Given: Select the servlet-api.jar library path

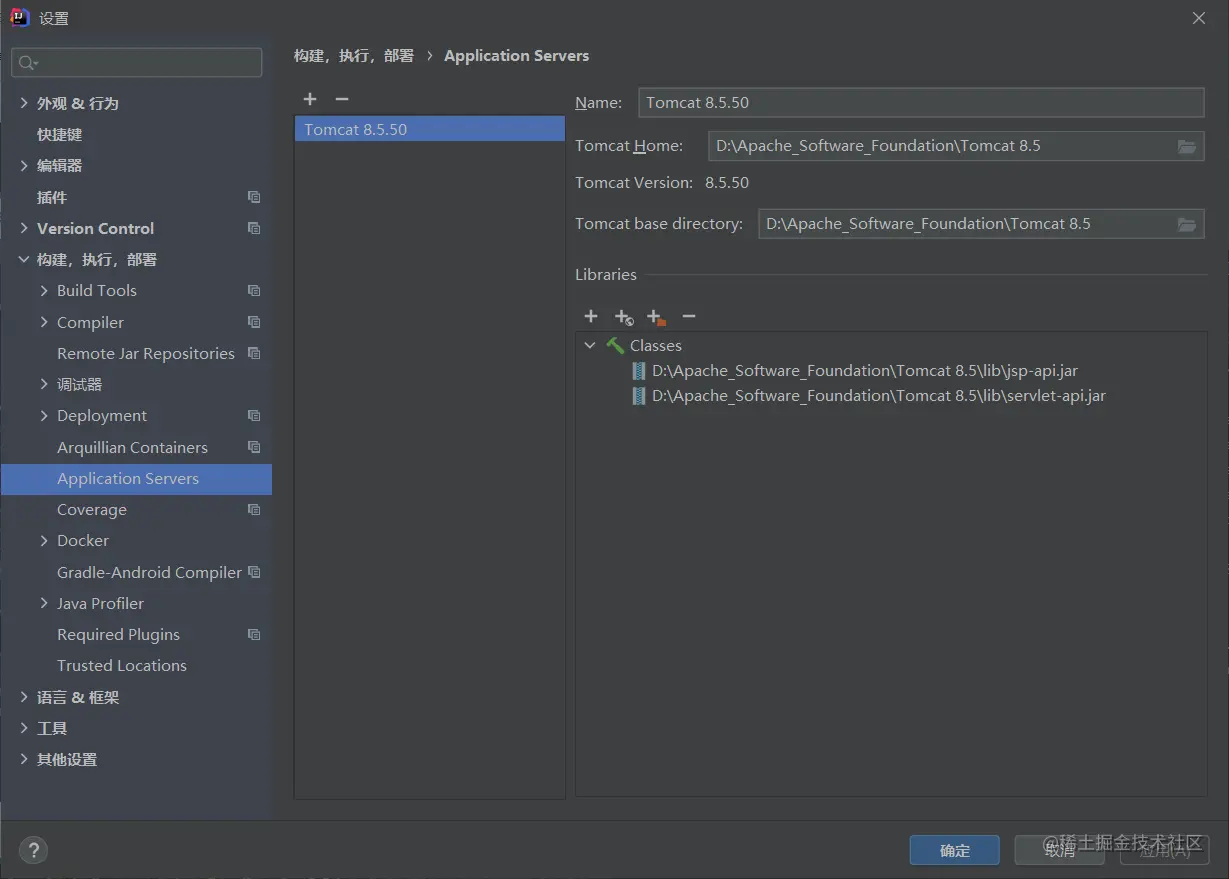Looking at the screenshot, I should point(879,396).
